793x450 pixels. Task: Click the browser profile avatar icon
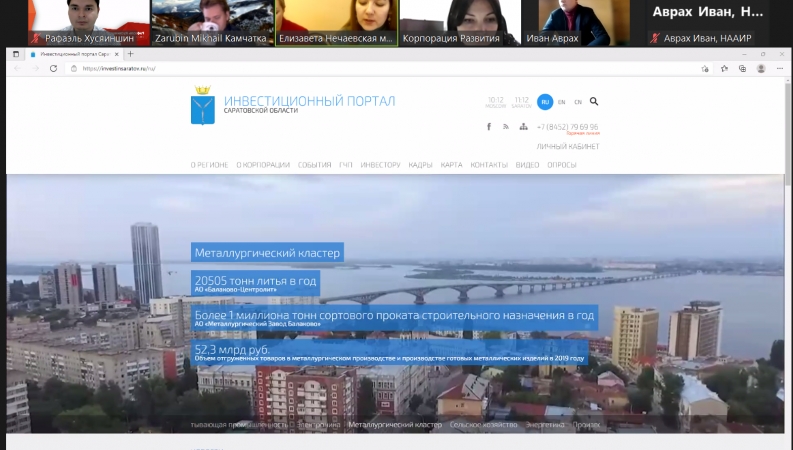761,69
